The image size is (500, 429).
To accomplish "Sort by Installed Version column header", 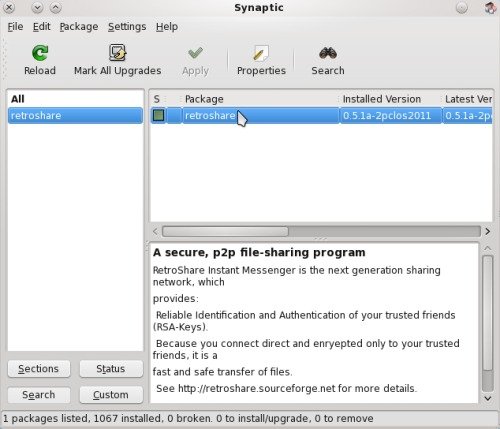I will (x=391, y=99).
